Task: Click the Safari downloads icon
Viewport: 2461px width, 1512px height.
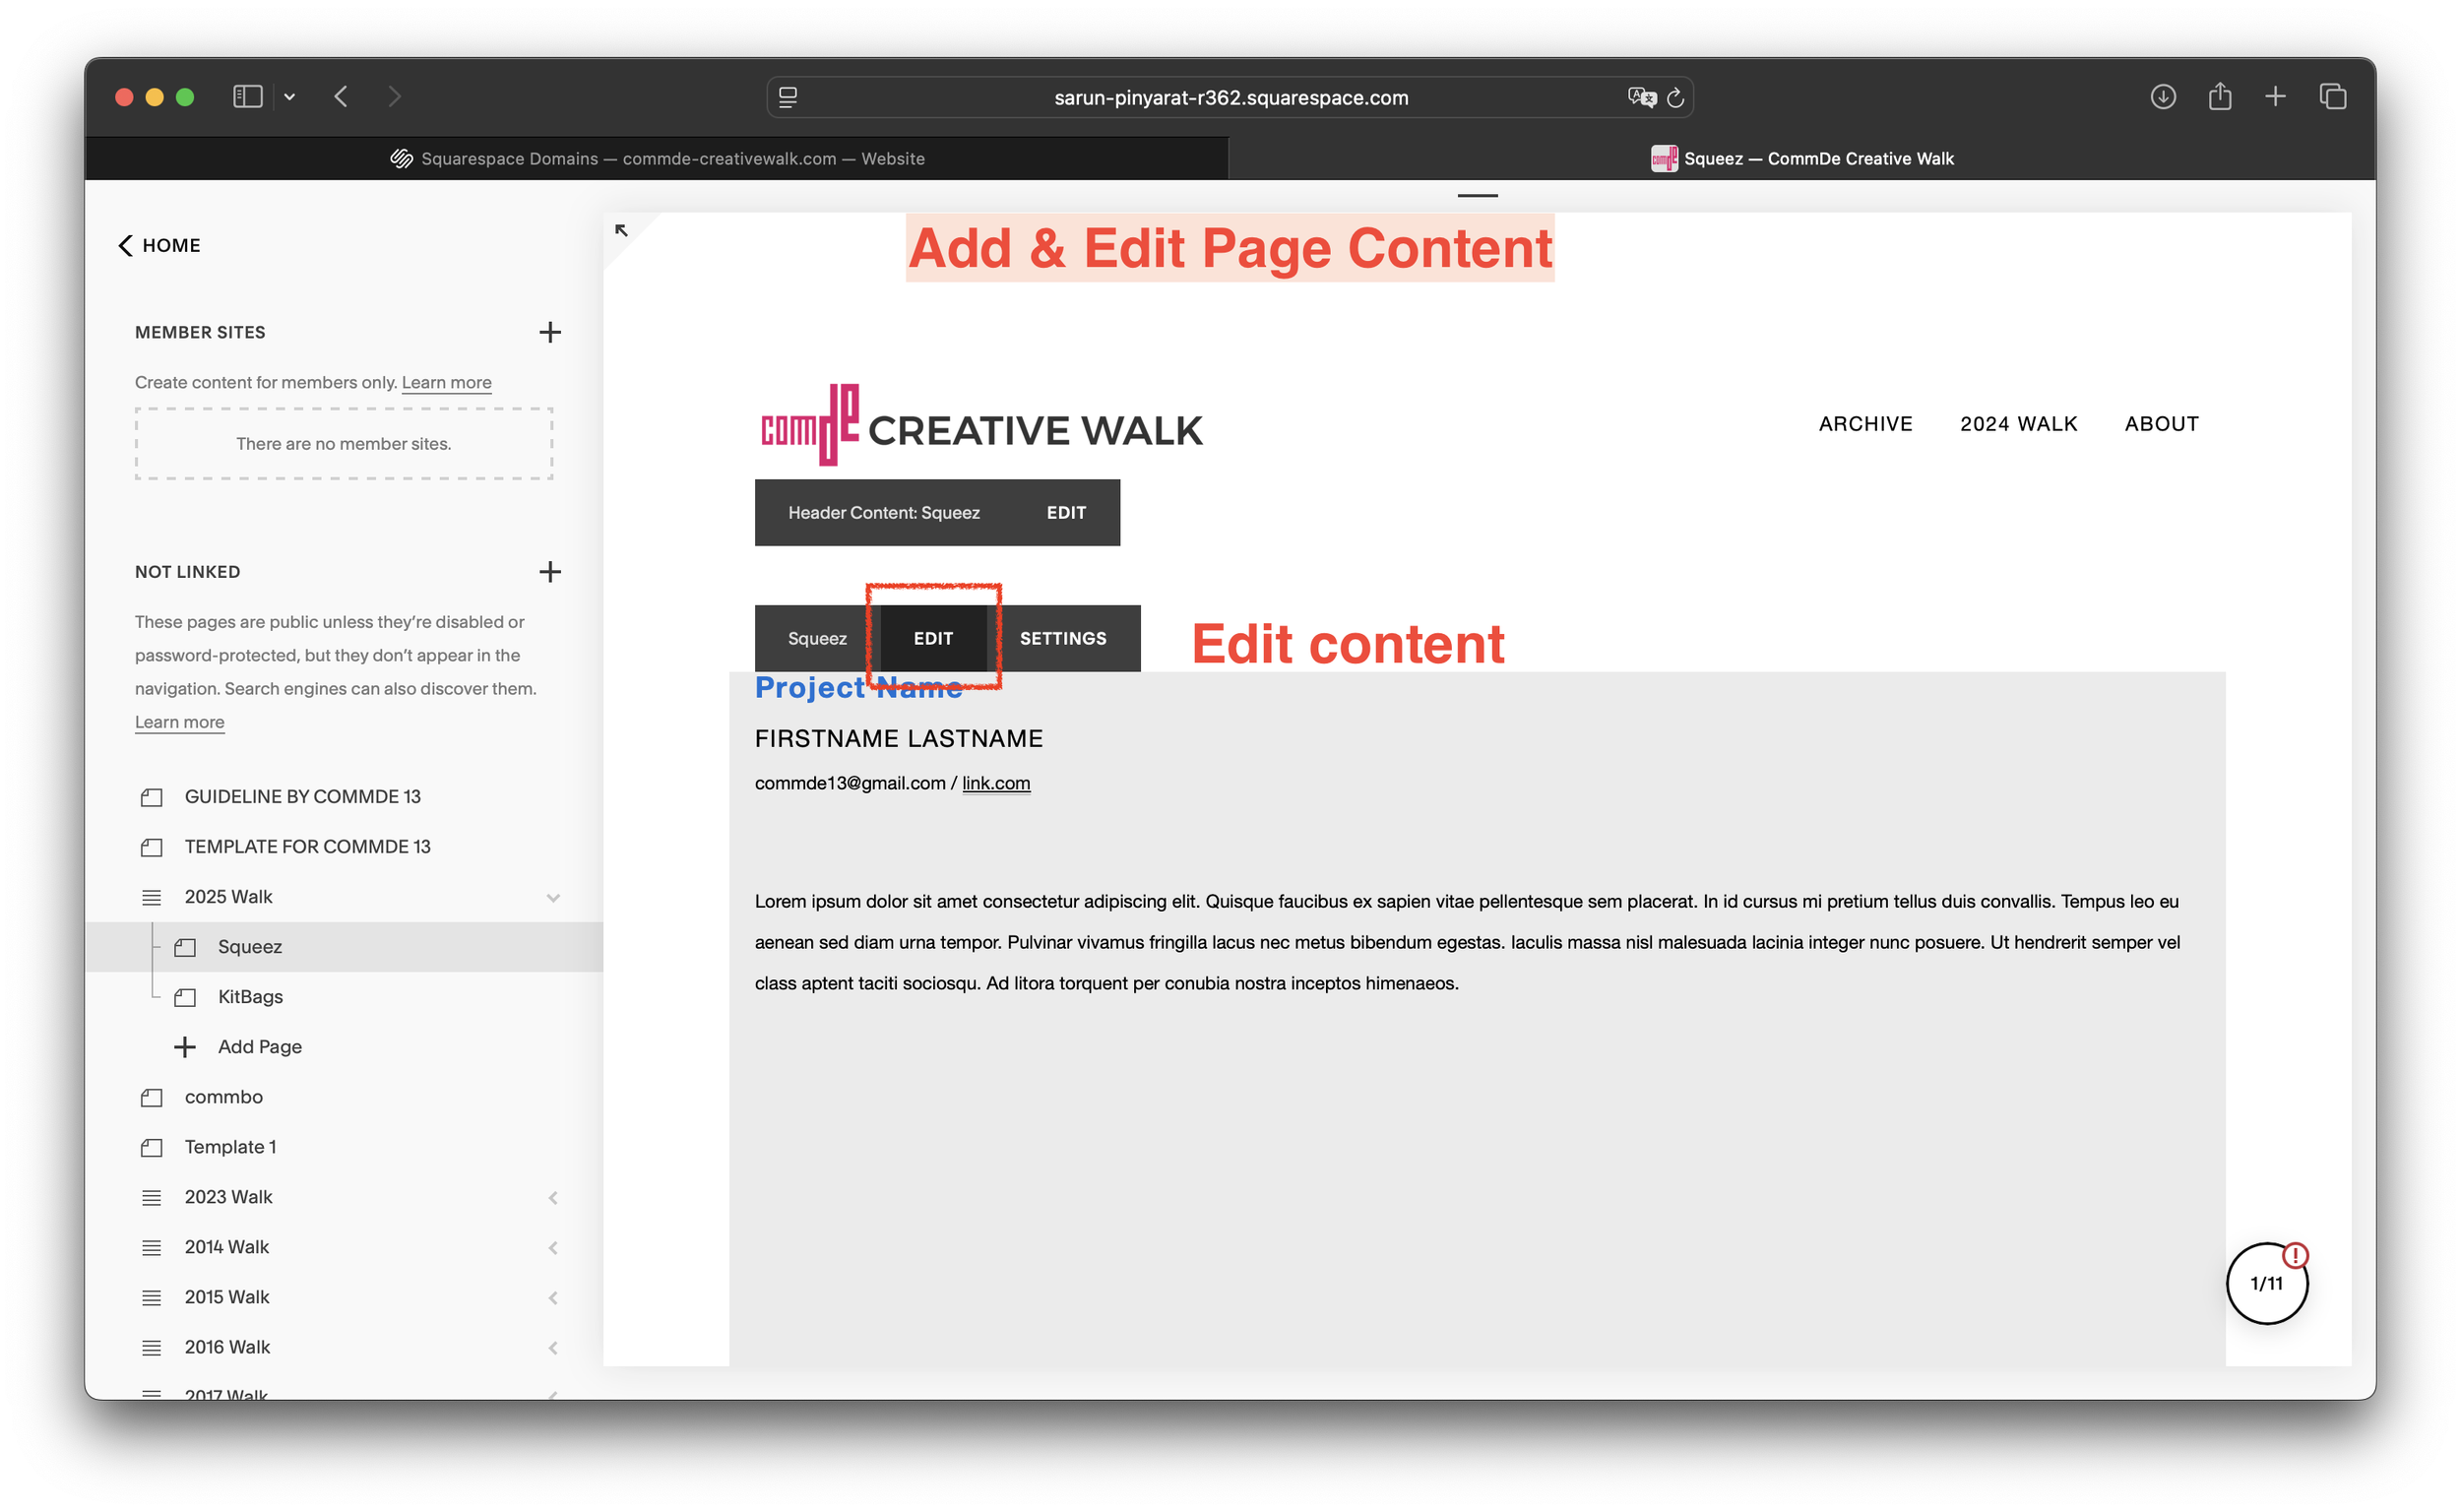Action: tap(2162, 97)
